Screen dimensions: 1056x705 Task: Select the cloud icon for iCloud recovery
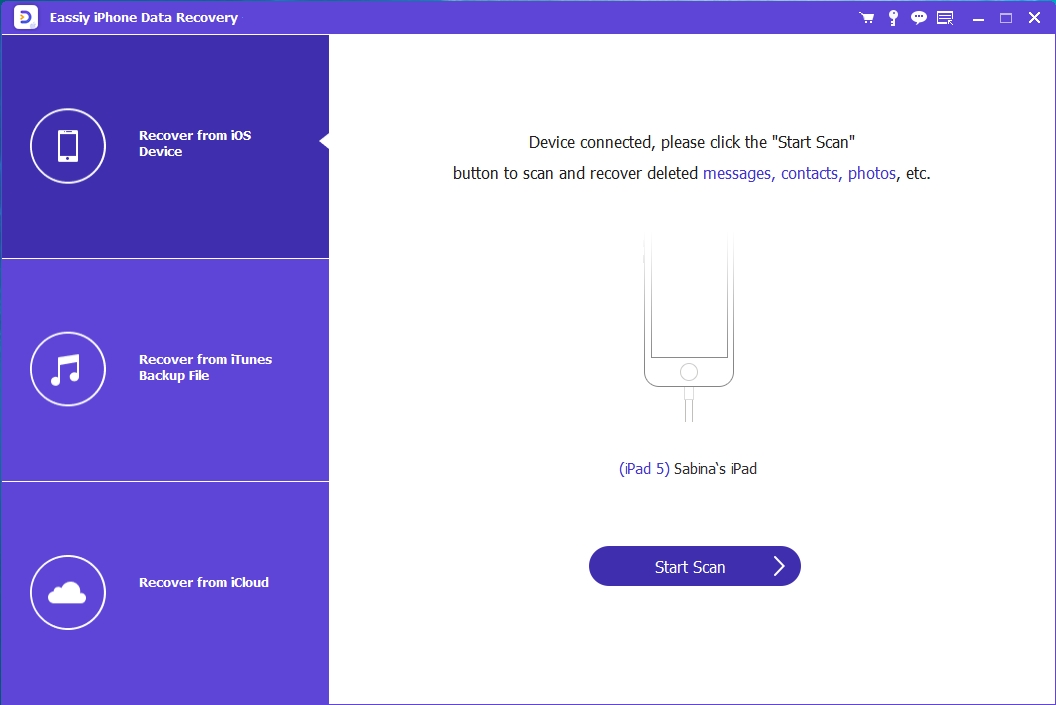tap(68, 592)
